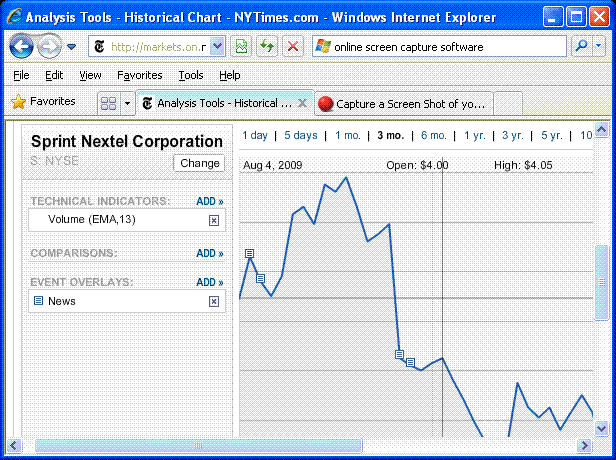Minimize the Internet Explorer window
Viewport: 616px width, 460px height.
click(x=553, y=17)
